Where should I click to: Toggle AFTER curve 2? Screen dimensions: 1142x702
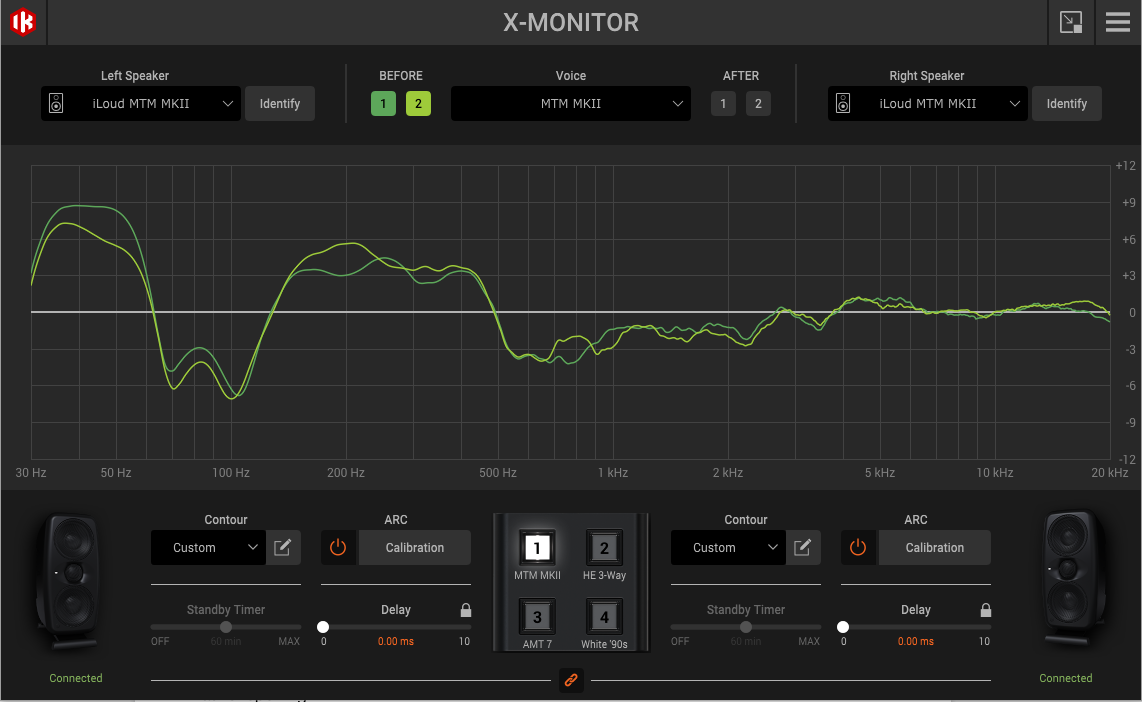tap(758, 103)
